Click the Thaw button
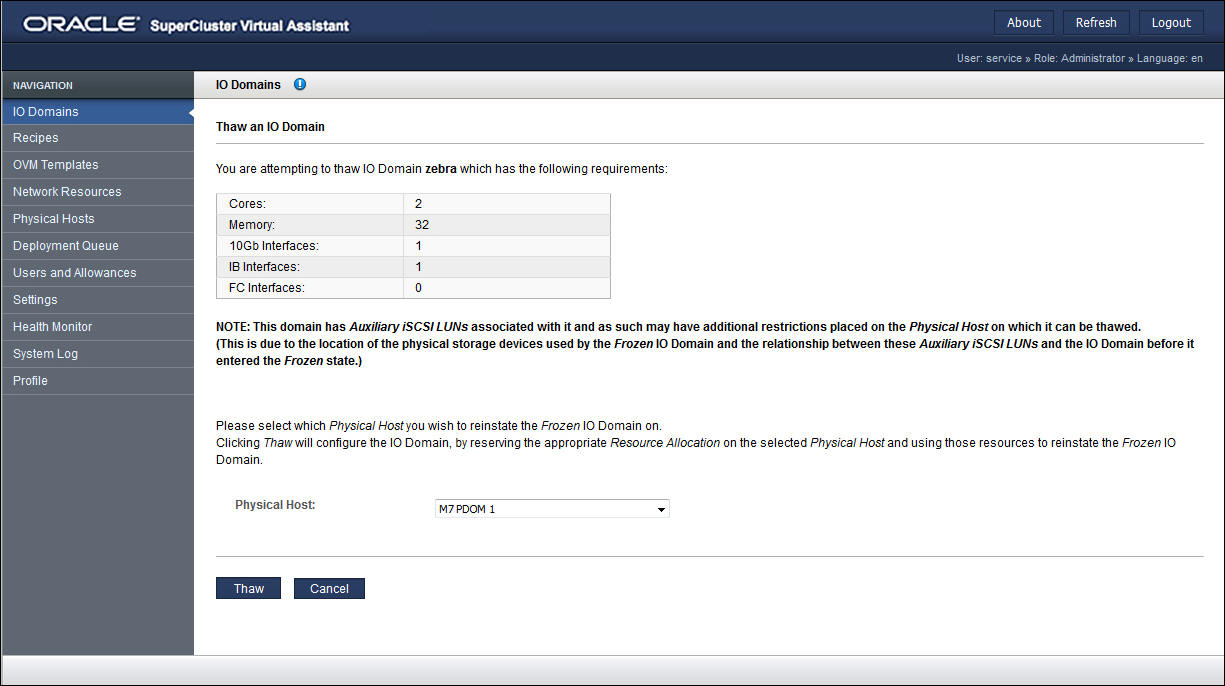Viewport: 1225px width, 686px height. coord(248,588)
